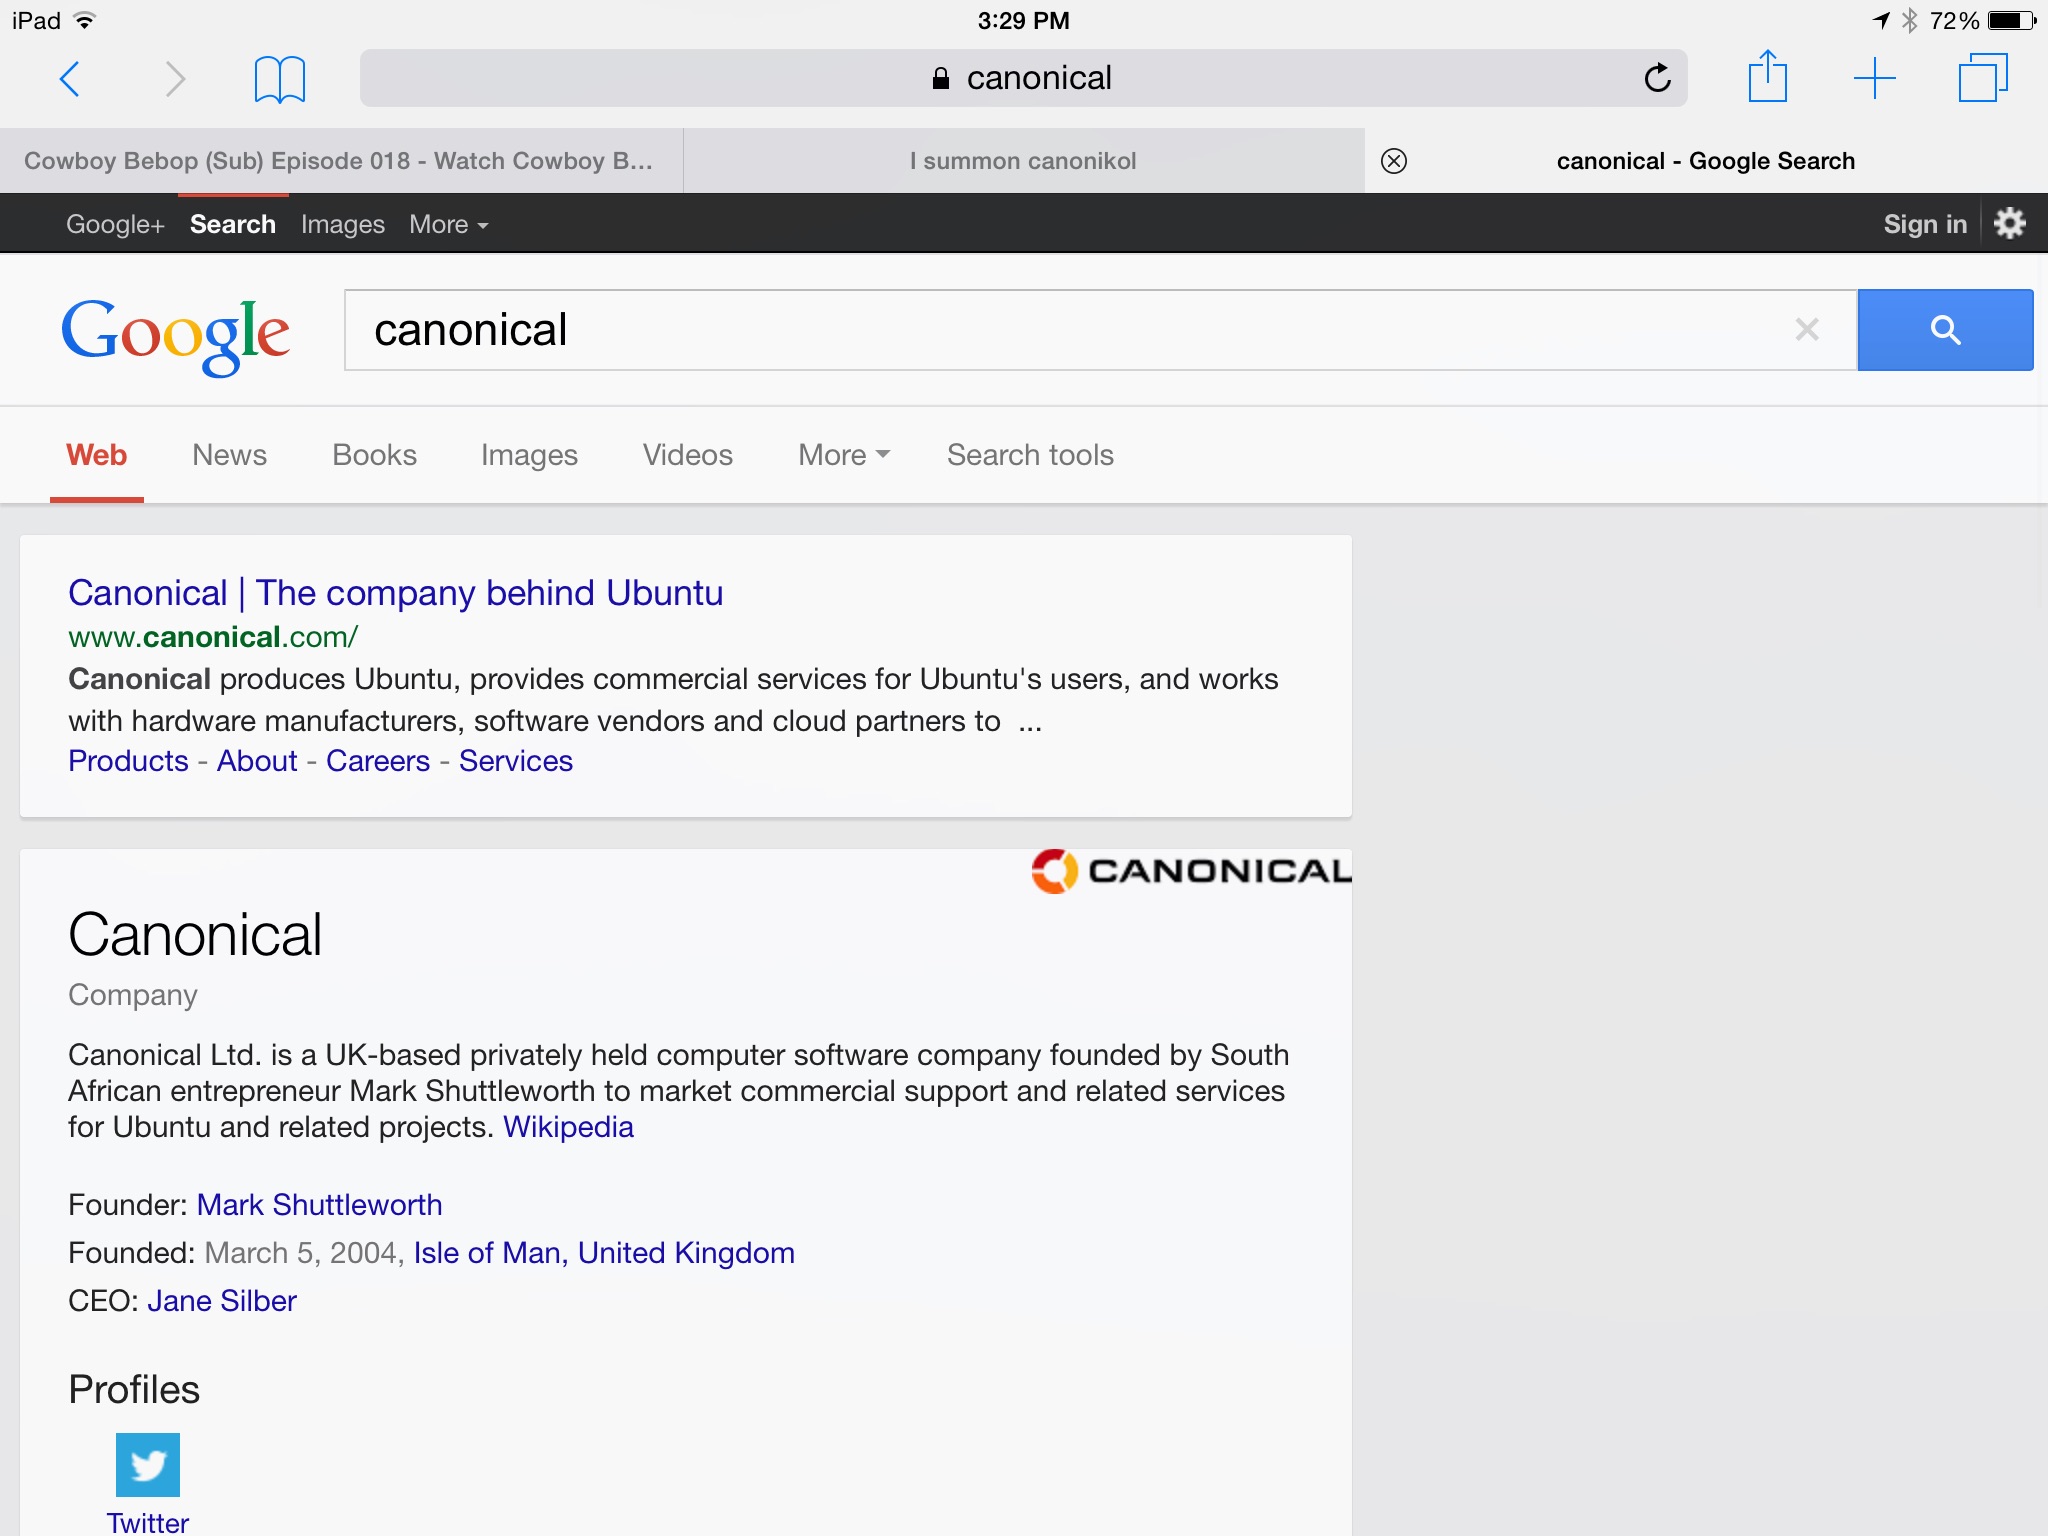This screenshot has width=2048, height=1536.
Task: Switch to Videos results
Action: point(688,455)
